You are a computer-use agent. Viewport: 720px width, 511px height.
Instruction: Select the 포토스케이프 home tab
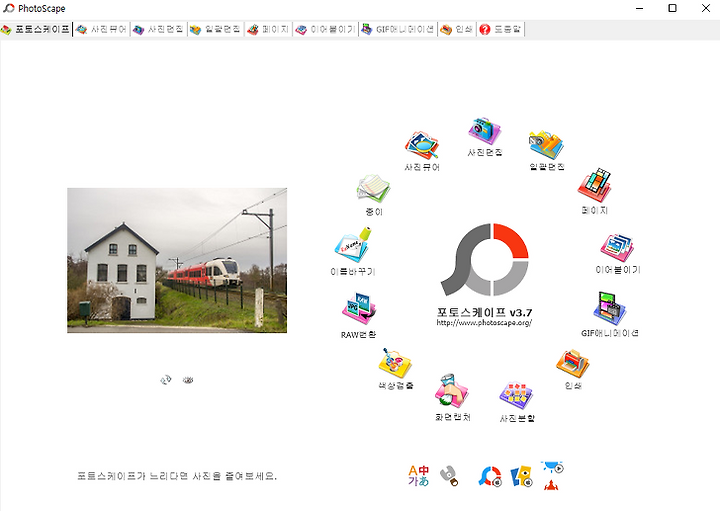click(x=36, y=29)
